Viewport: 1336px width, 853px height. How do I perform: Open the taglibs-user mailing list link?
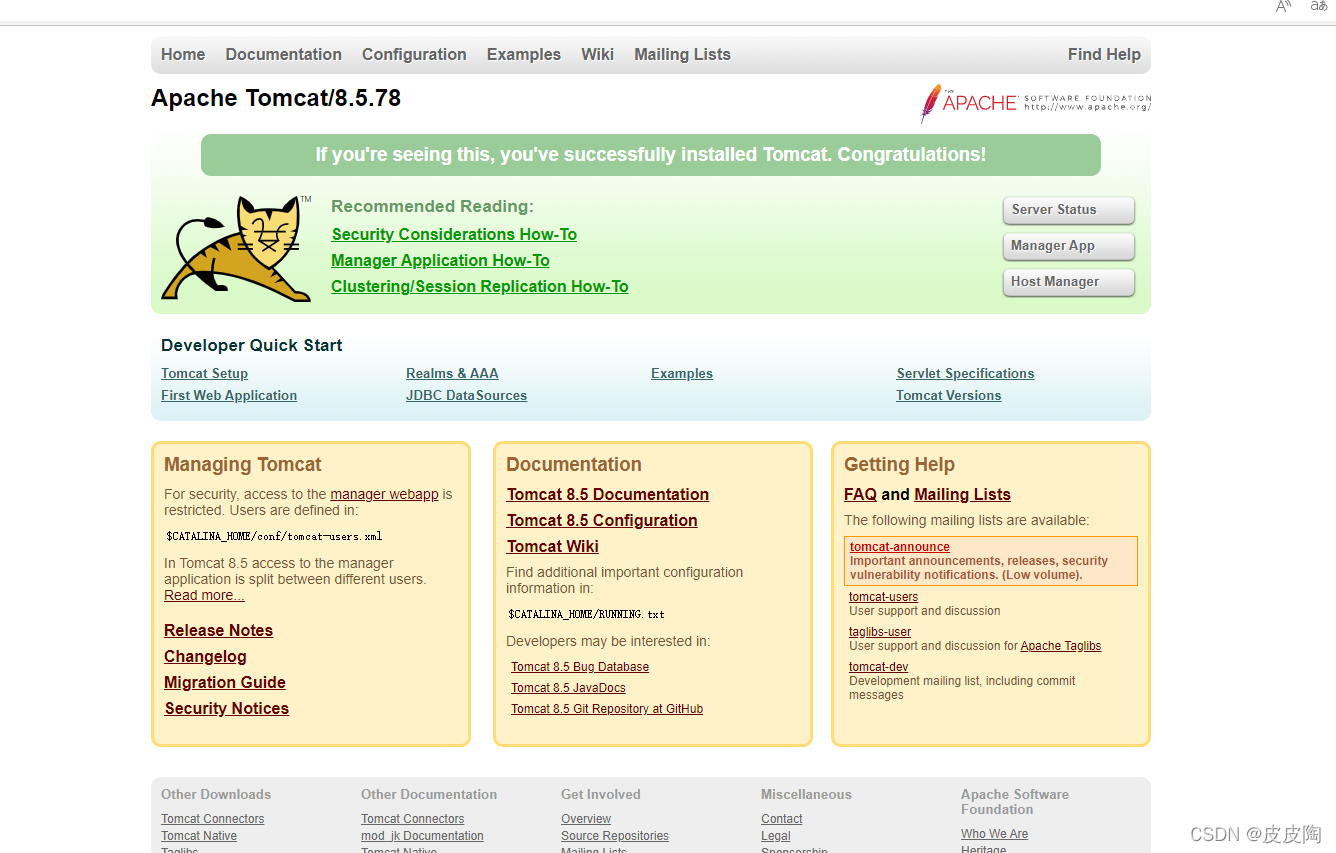880,632
